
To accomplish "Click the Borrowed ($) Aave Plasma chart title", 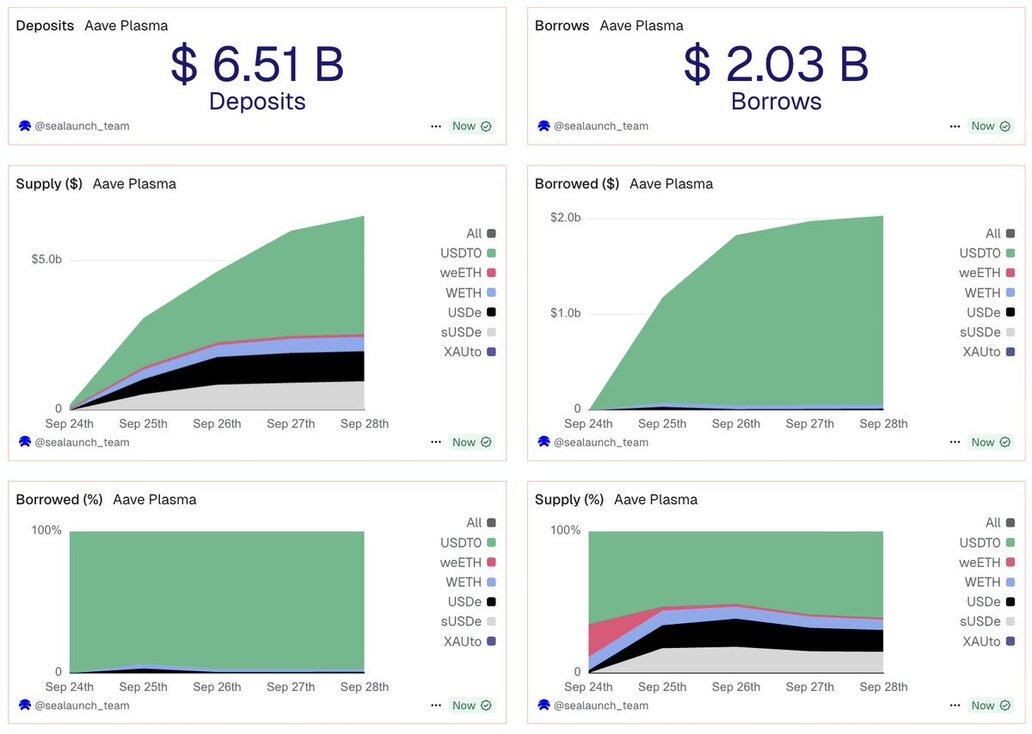I will click(624, 184).
